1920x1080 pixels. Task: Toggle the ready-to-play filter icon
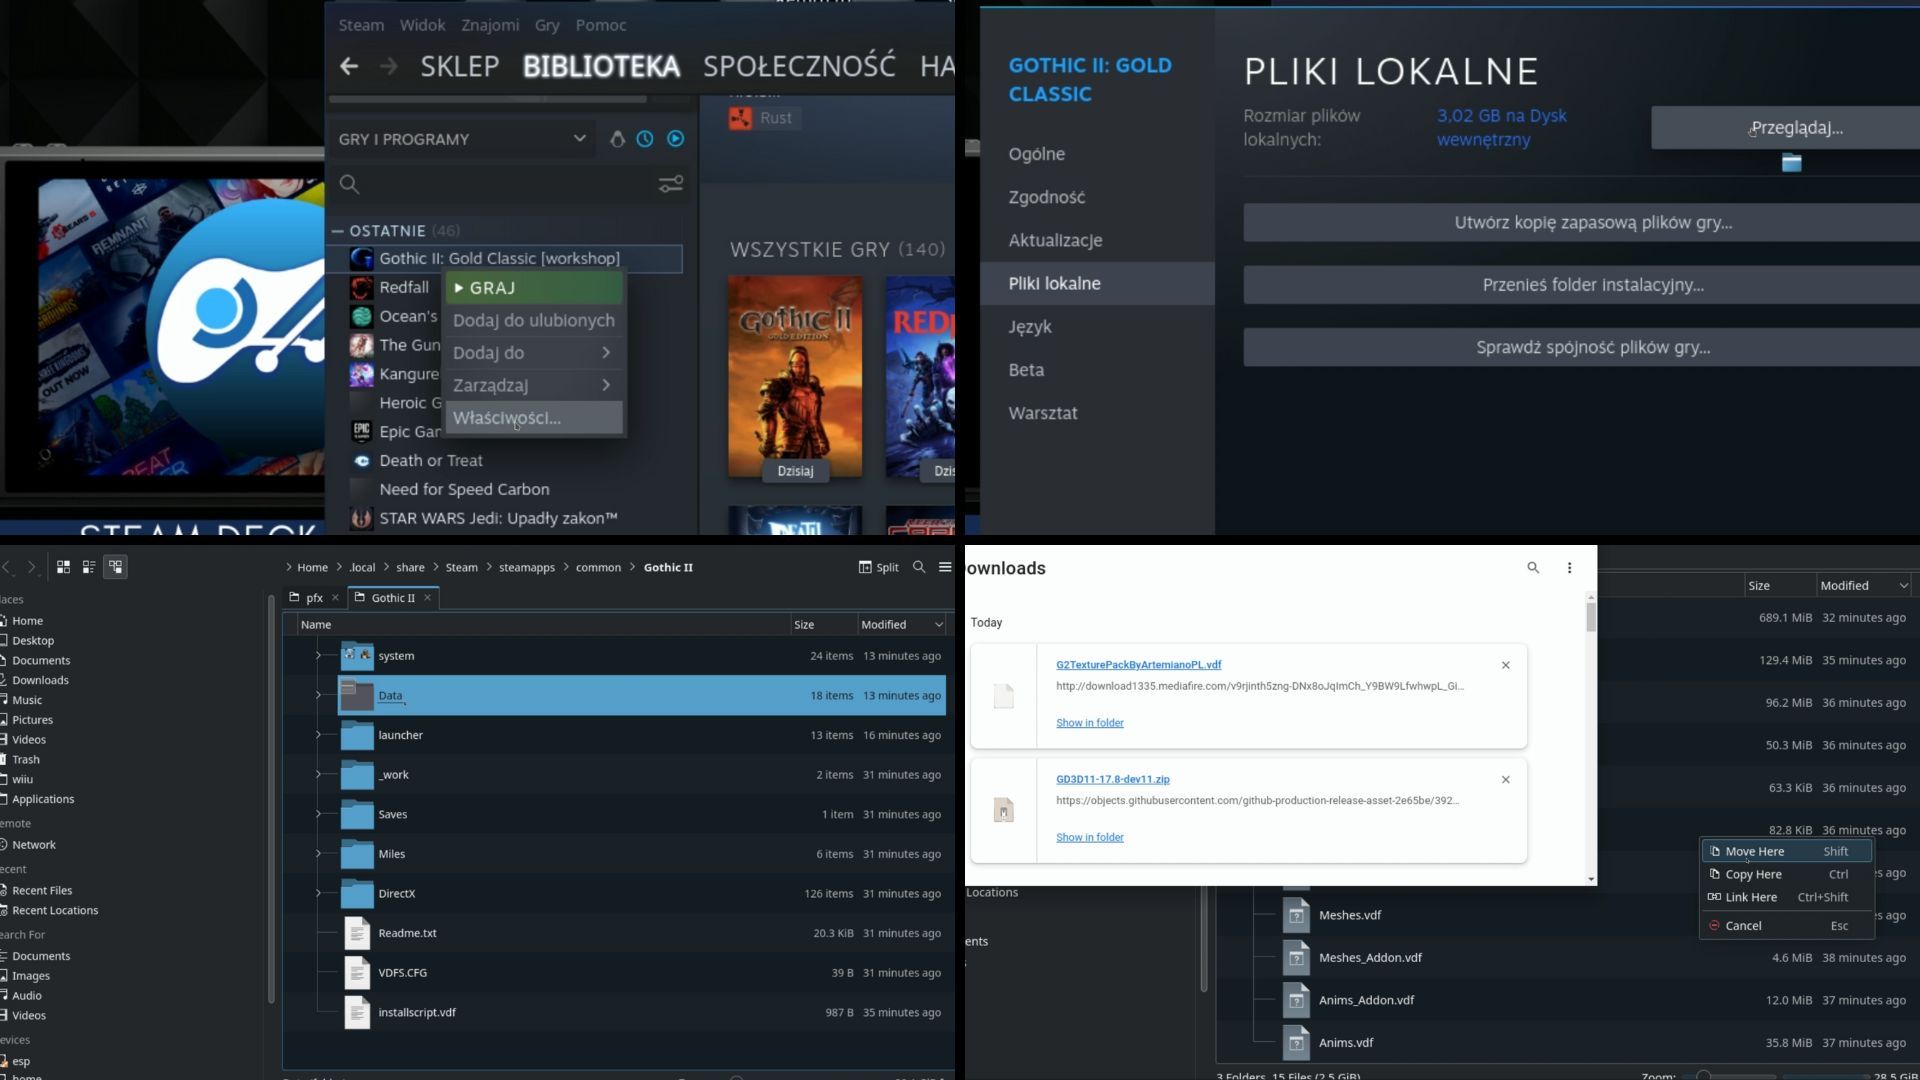(x=676, y=139)
